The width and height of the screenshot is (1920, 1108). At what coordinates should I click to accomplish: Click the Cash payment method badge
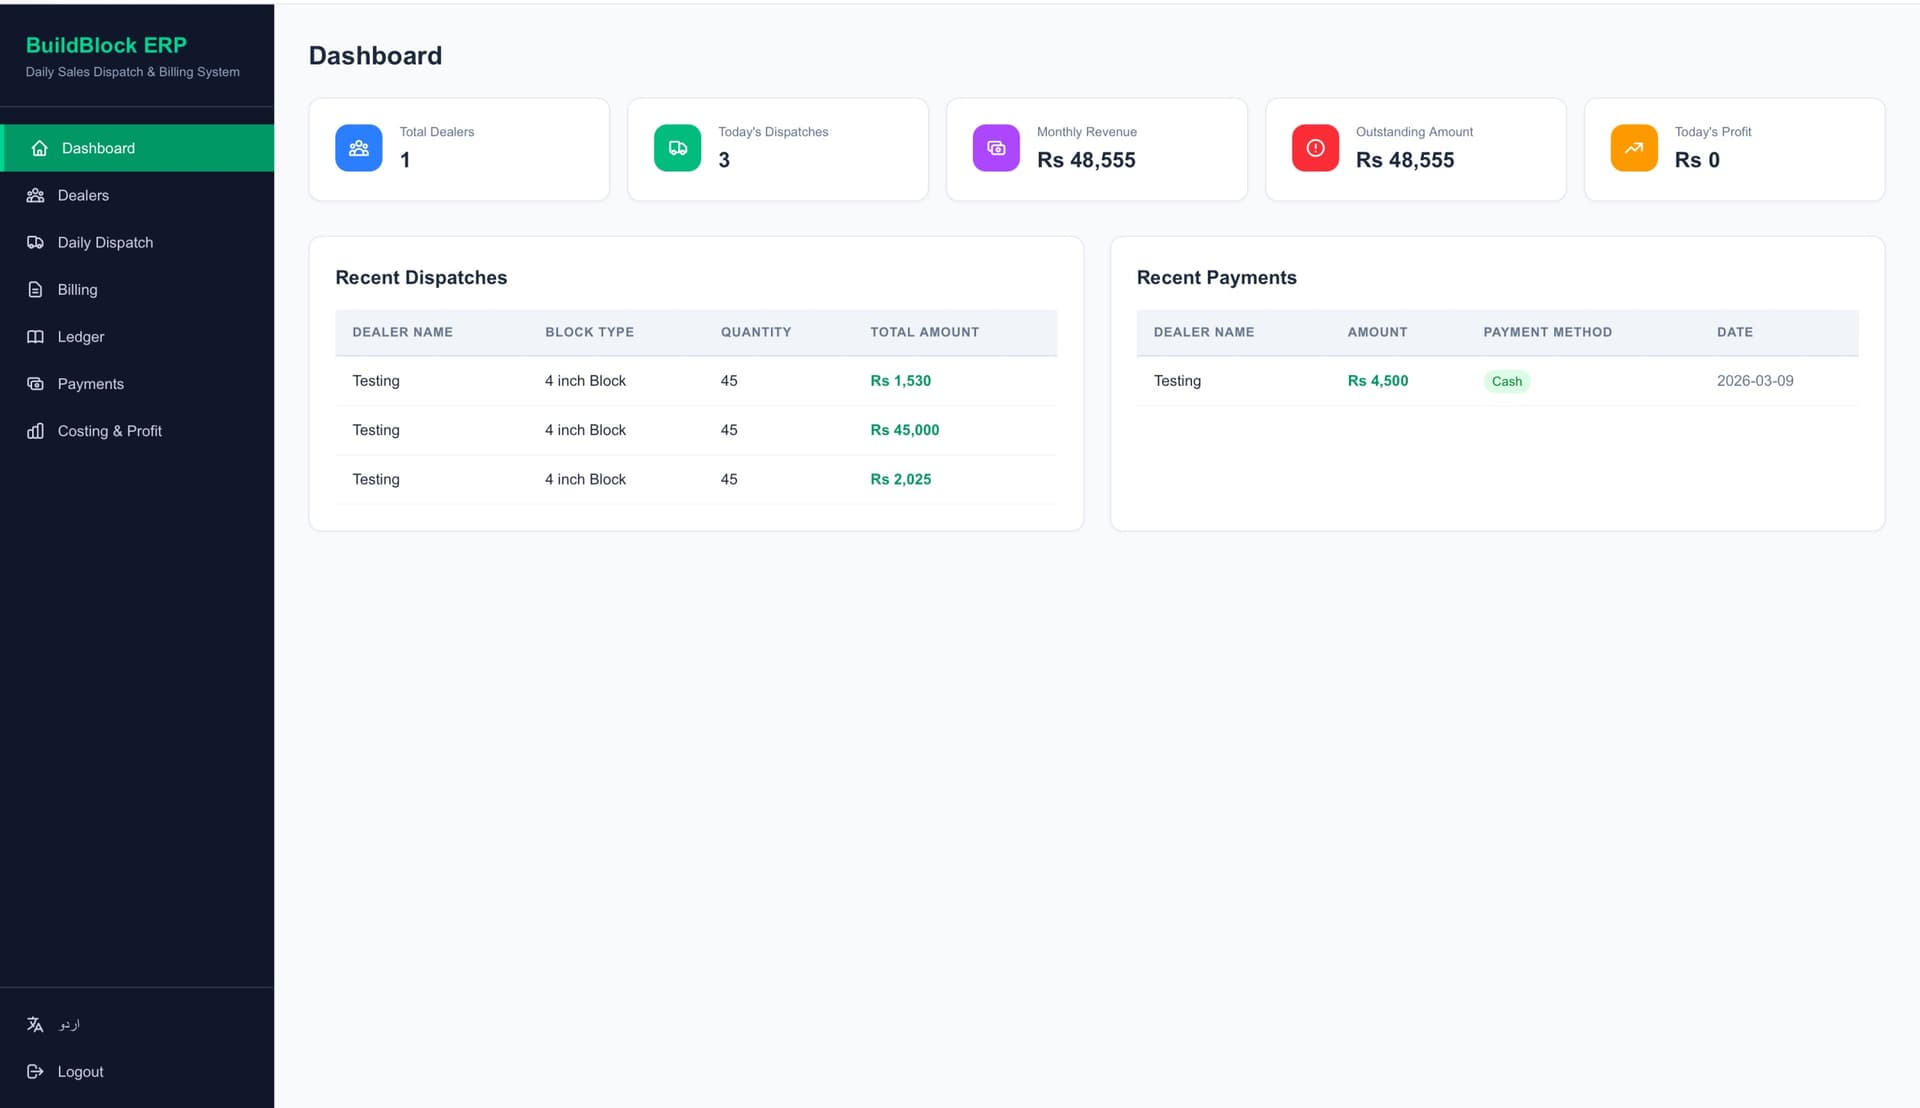pos(1506,381)
